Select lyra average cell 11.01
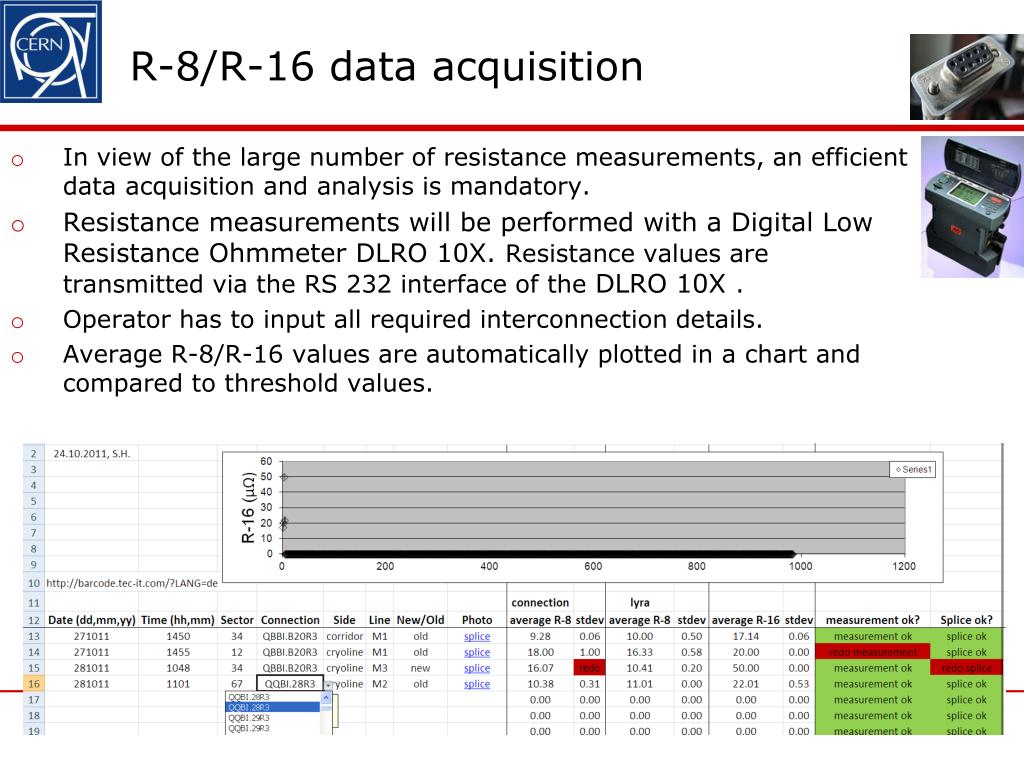1024x768 pixels. (x=639, y=684)
